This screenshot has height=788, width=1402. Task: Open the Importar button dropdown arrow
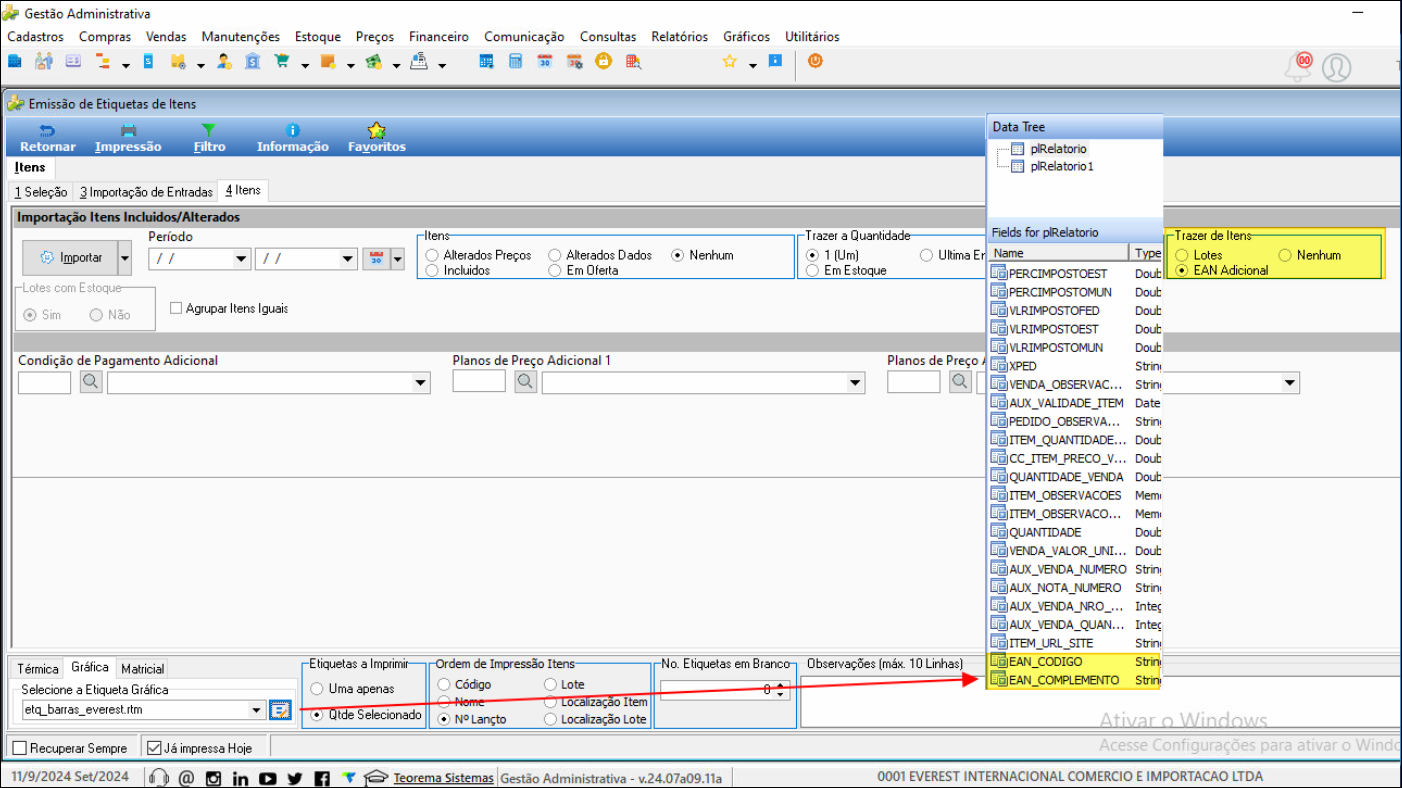[x=125, y=258]
